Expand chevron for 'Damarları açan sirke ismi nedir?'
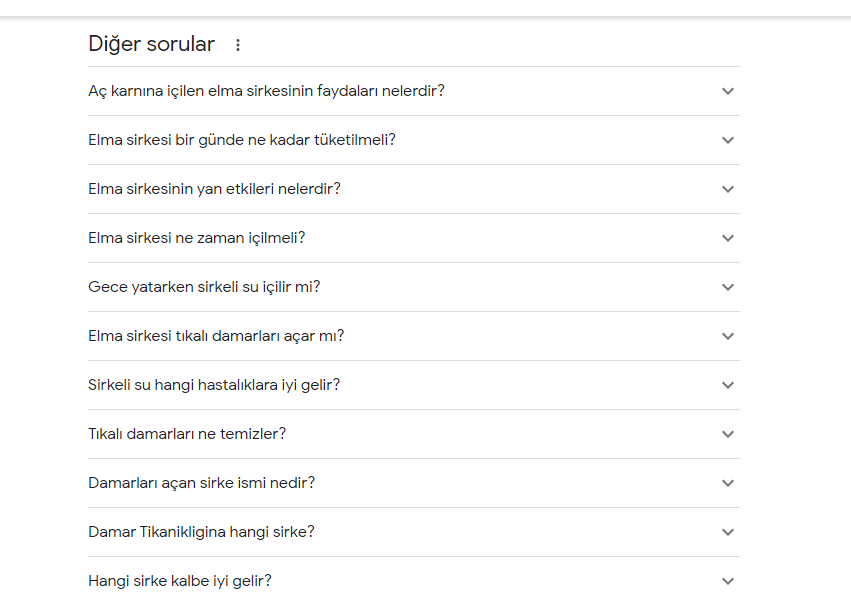Image resolution: width=851 pixels, height=602 pixels. pos(728,483)
